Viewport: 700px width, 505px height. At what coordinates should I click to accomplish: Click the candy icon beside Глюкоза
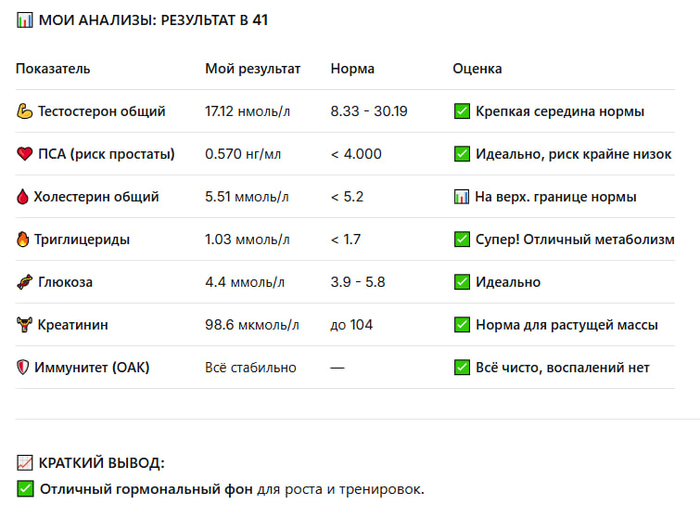25,282
